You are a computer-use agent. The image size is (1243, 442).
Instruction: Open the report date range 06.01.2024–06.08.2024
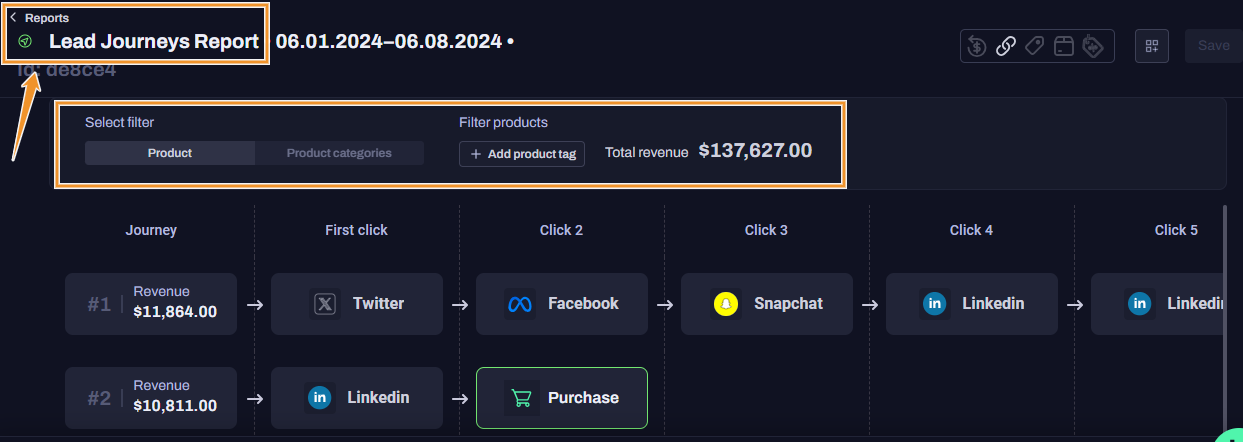coord(388,42)
